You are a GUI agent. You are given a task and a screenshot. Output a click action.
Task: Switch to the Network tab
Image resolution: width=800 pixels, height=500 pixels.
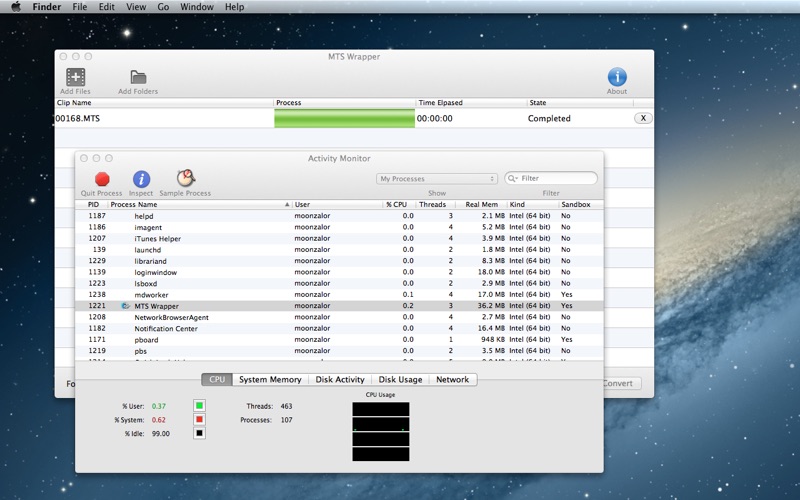453,380
